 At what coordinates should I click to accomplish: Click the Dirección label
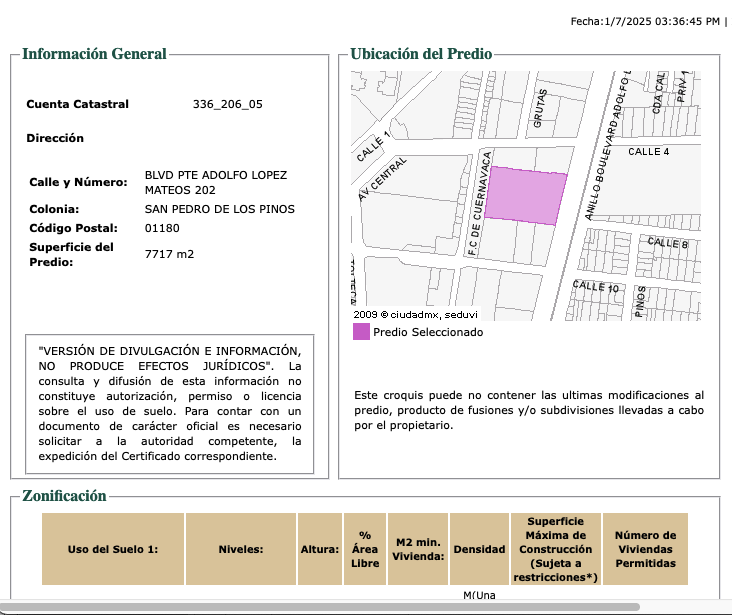[x=55, y=138]
